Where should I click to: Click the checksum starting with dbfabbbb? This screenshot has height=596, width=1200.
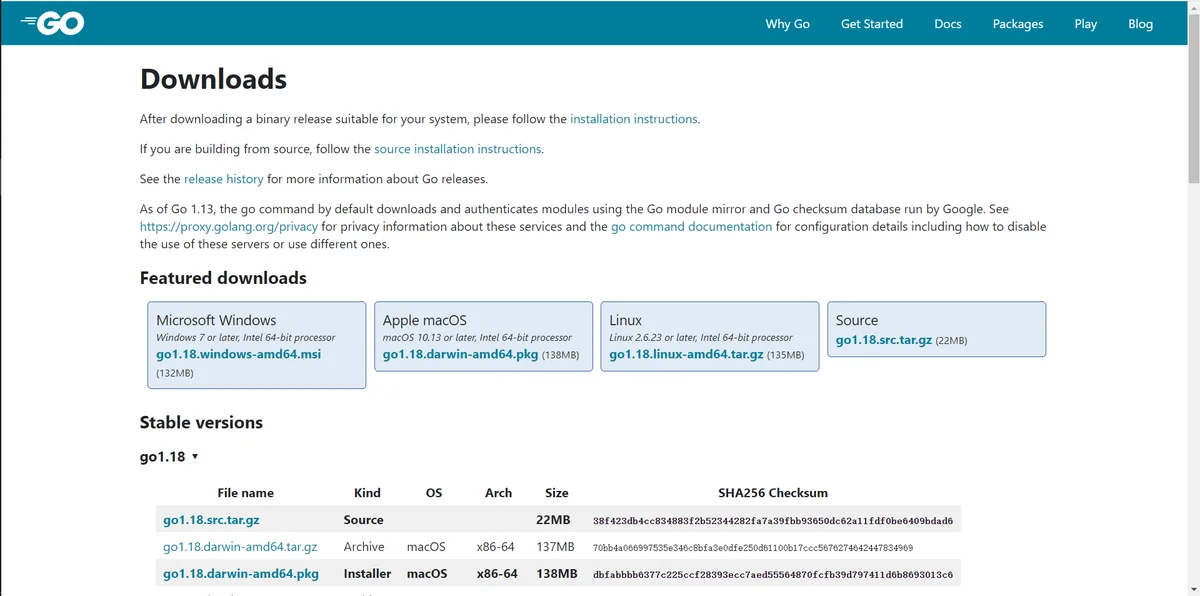(773, 575)
